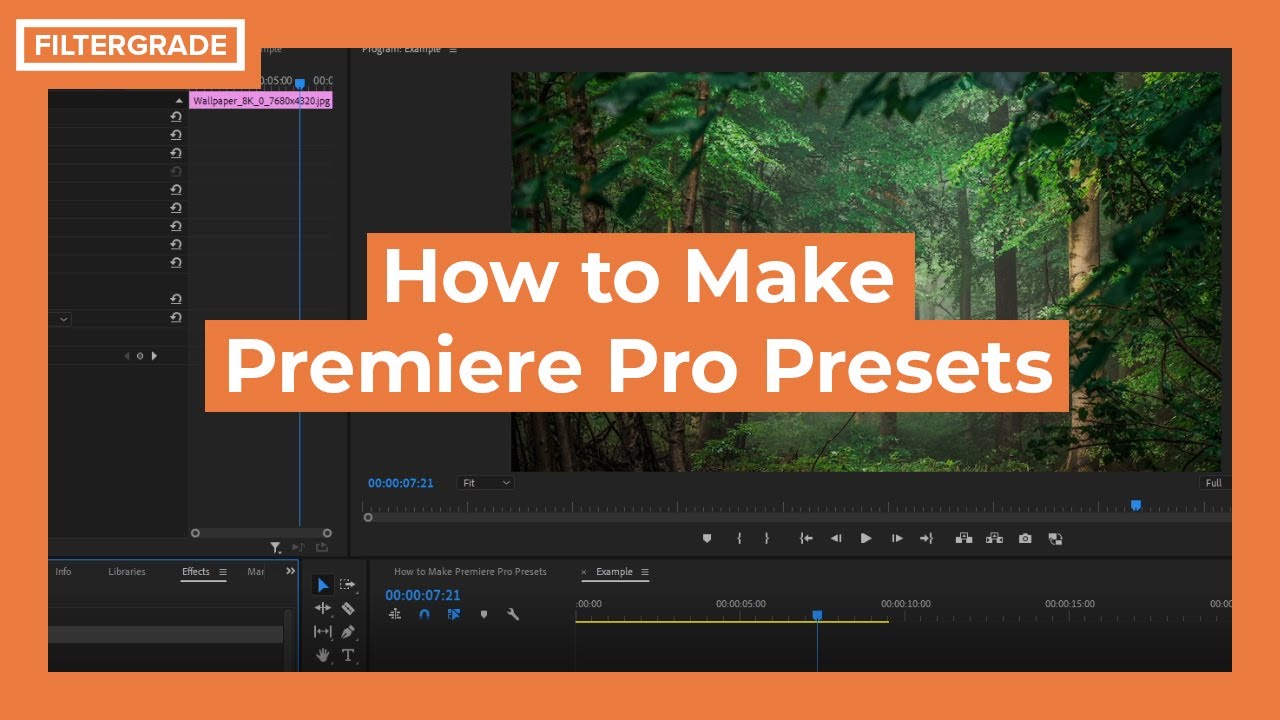The image size is (1280, 720).
Task: Select the Track Select Forward tool
Action: 347,585
